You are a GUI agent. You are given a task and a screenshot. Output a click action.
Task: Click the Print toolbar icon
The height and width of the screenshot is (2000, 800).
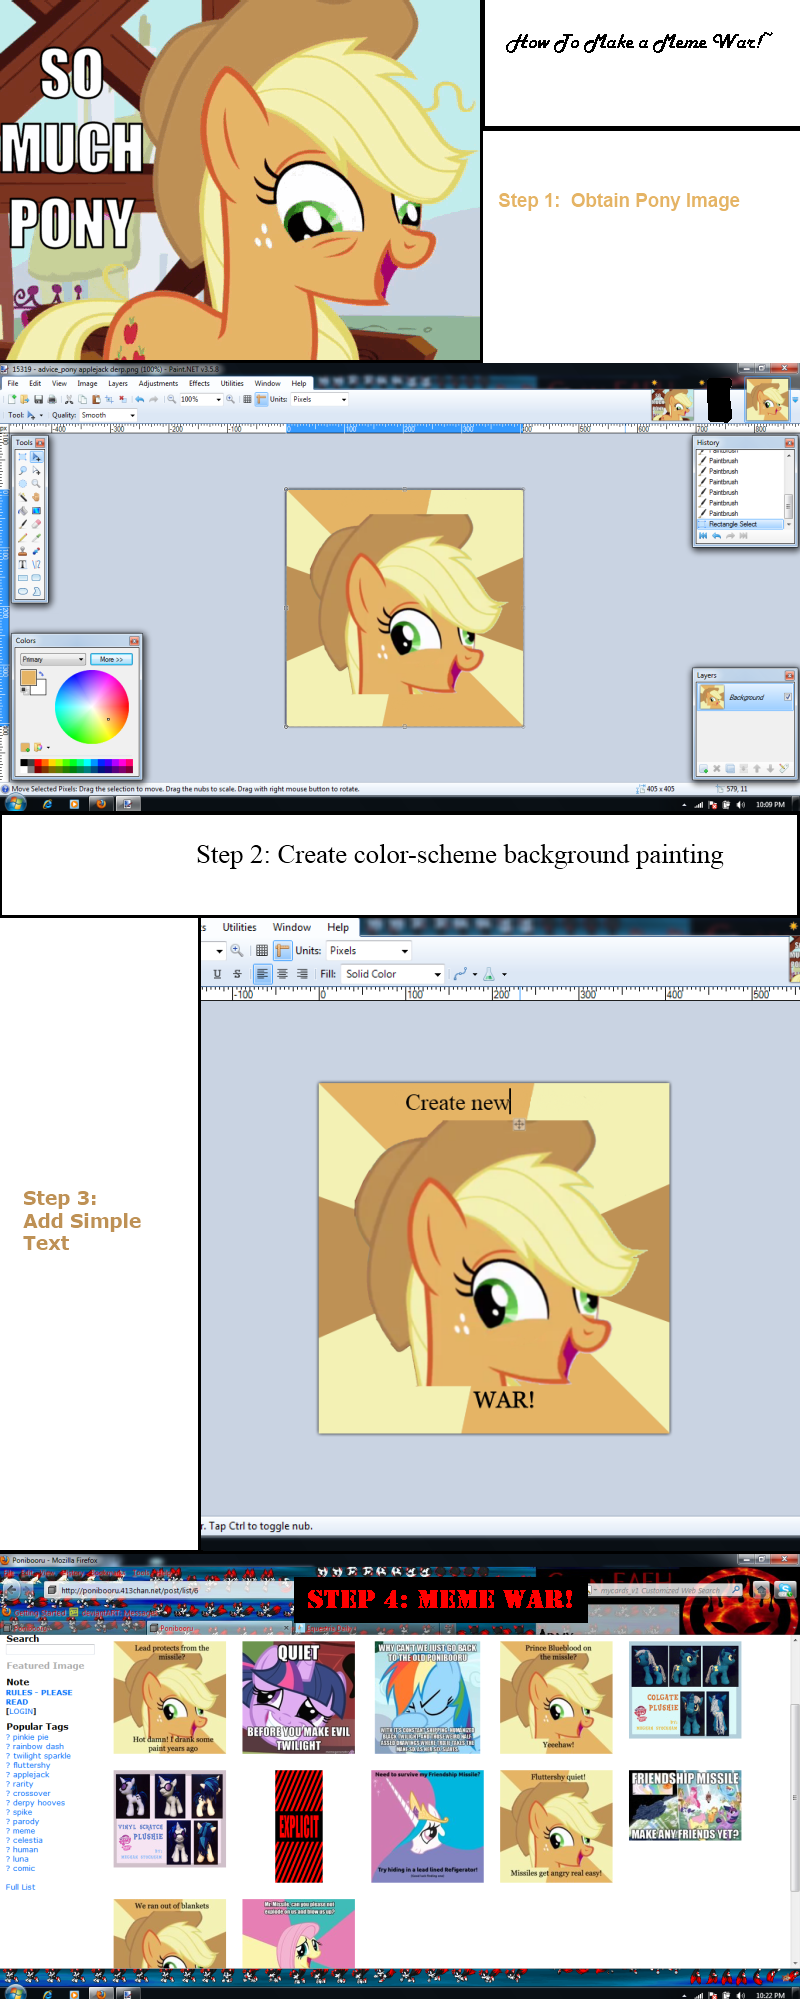coord(51,399)
